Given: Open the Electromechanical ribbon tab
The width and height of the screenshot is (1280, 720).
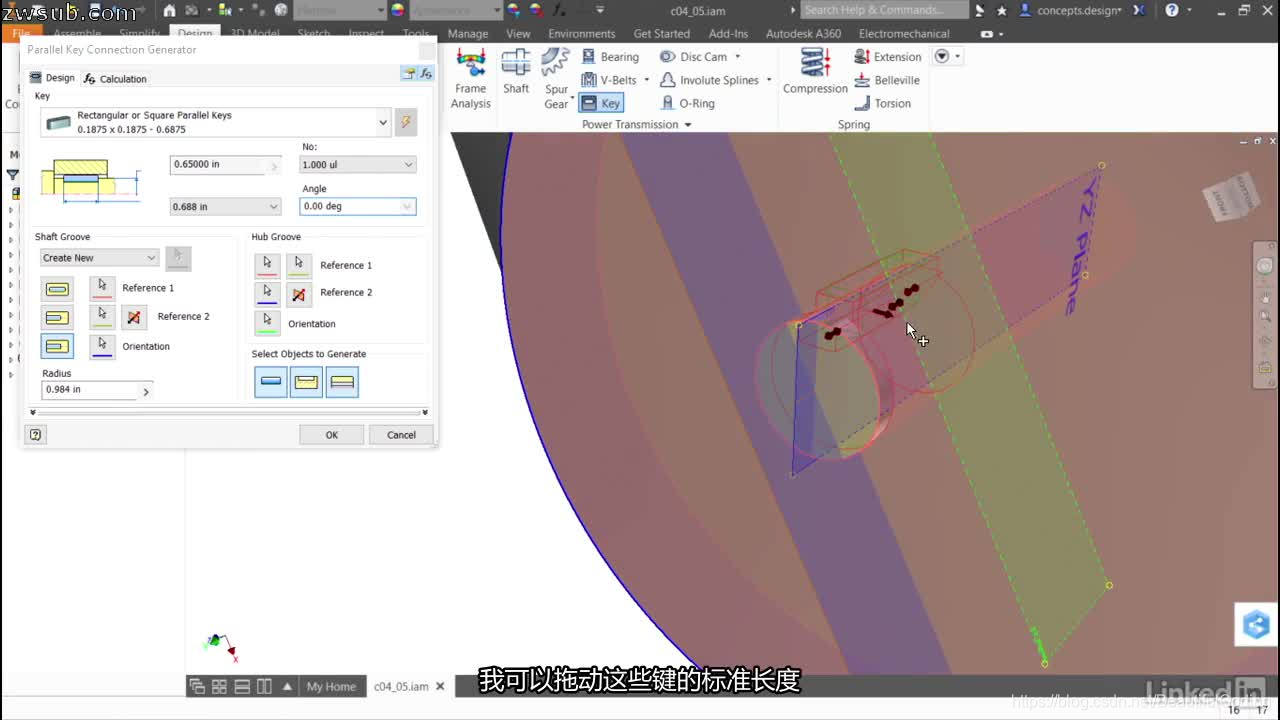Looking at the screenshot, I should [x=904, y=34].
